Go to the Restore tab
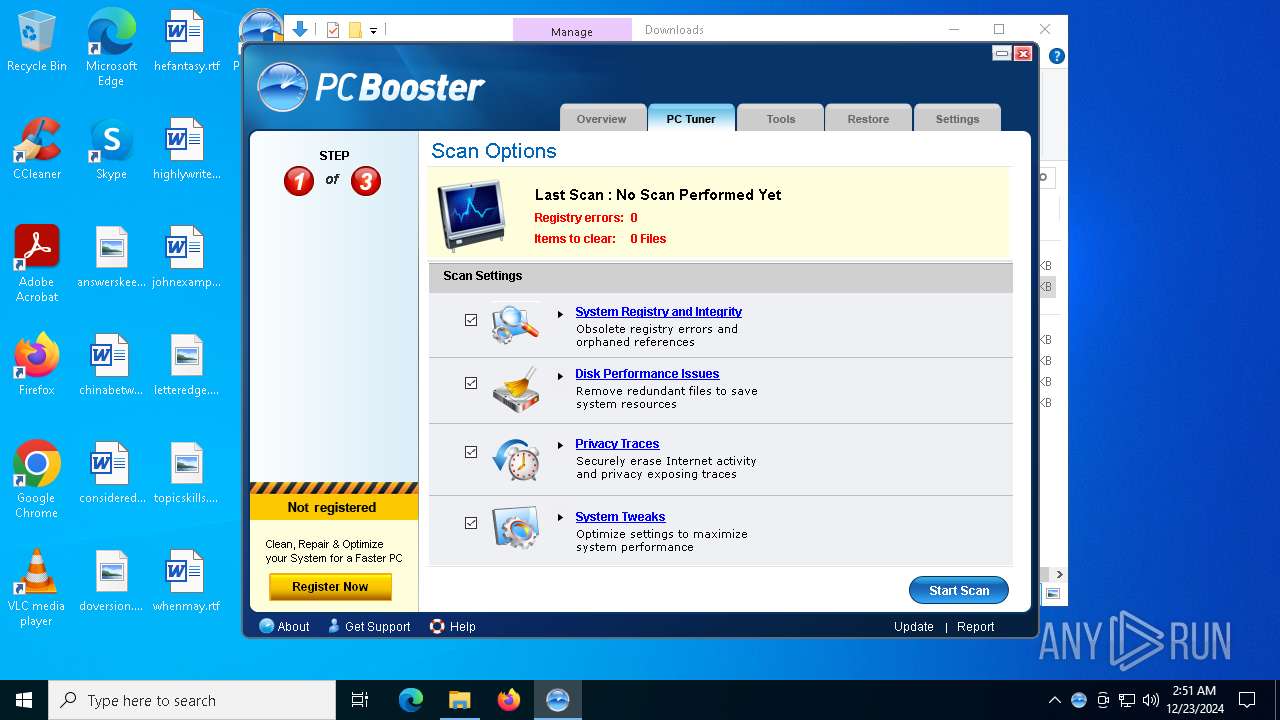The height and width of the screenshot is (720, 1280). [868, 118]
